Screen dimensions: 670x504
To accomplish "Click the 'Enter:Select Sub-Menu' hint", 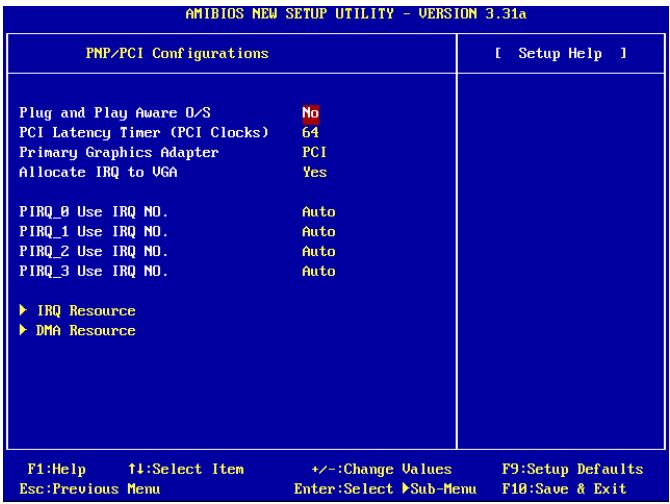I will [385, 489].
